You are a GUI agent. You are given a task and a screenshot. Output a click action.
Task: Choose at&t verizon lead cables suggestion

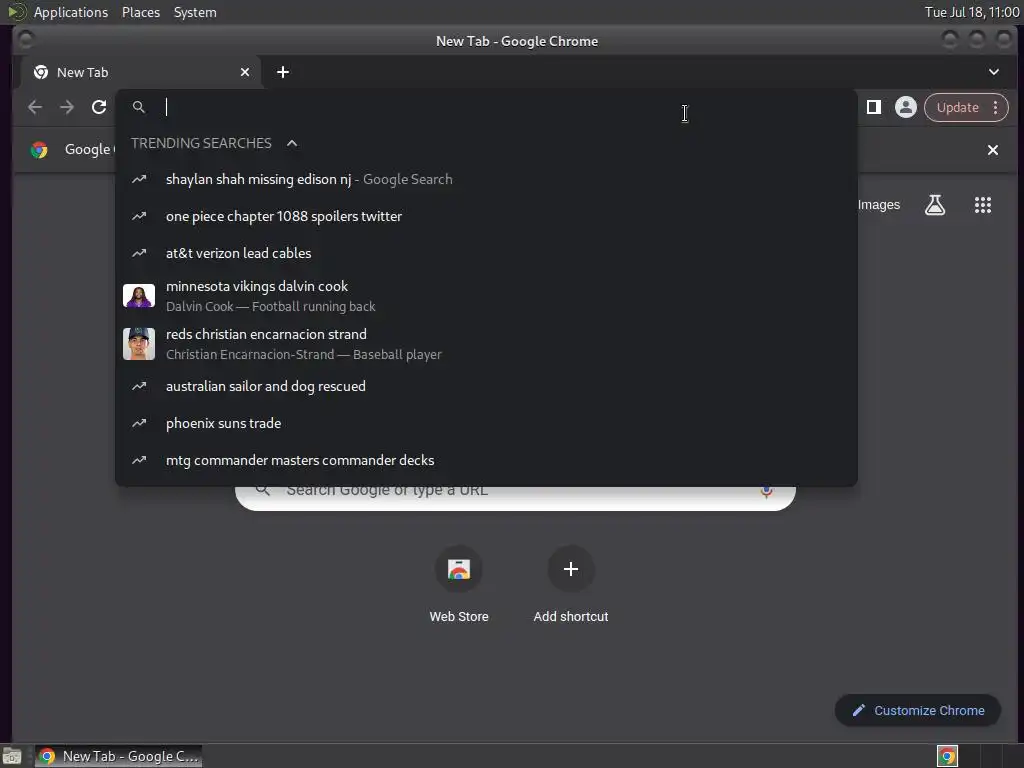[486, 253]
